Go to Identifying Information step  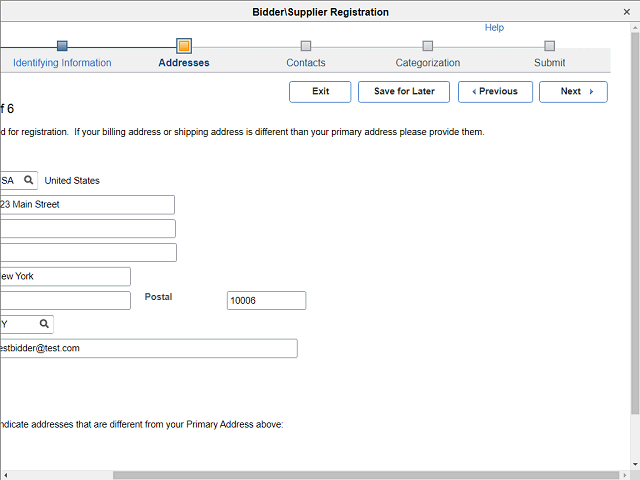point(62,63)
